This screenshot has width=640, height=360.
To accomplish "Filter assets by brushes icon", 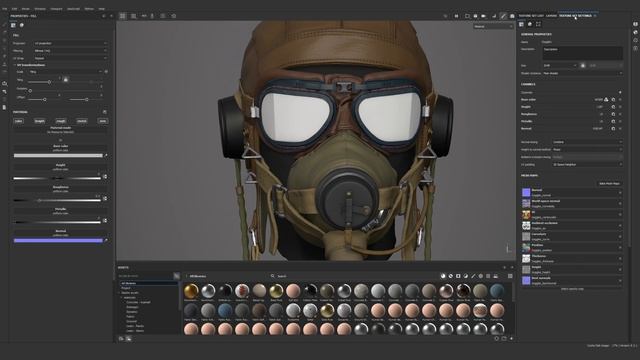I will point(473,276).
